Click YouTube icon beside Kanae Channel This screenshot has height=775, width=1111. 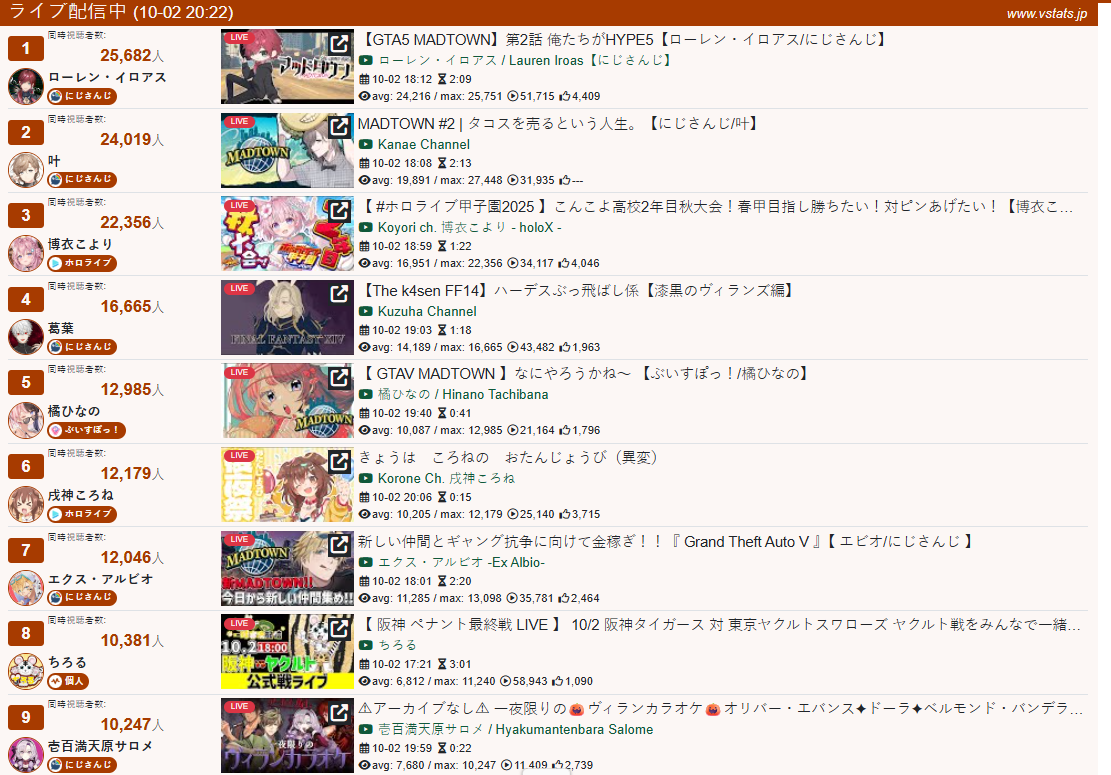coord(366,145)
